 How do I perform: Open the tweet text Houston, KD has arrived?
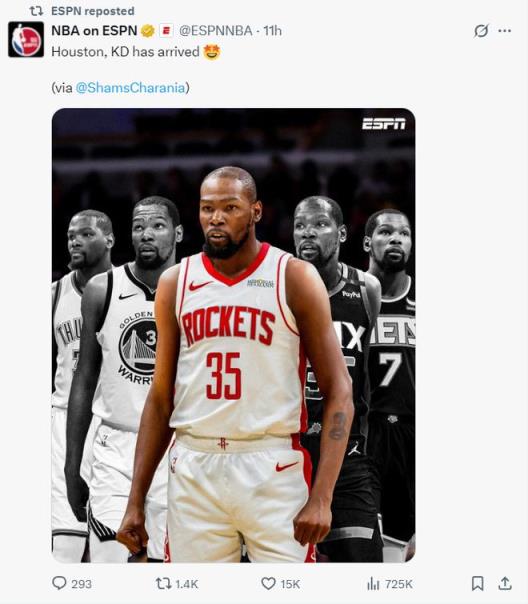(x=125, y=52)
